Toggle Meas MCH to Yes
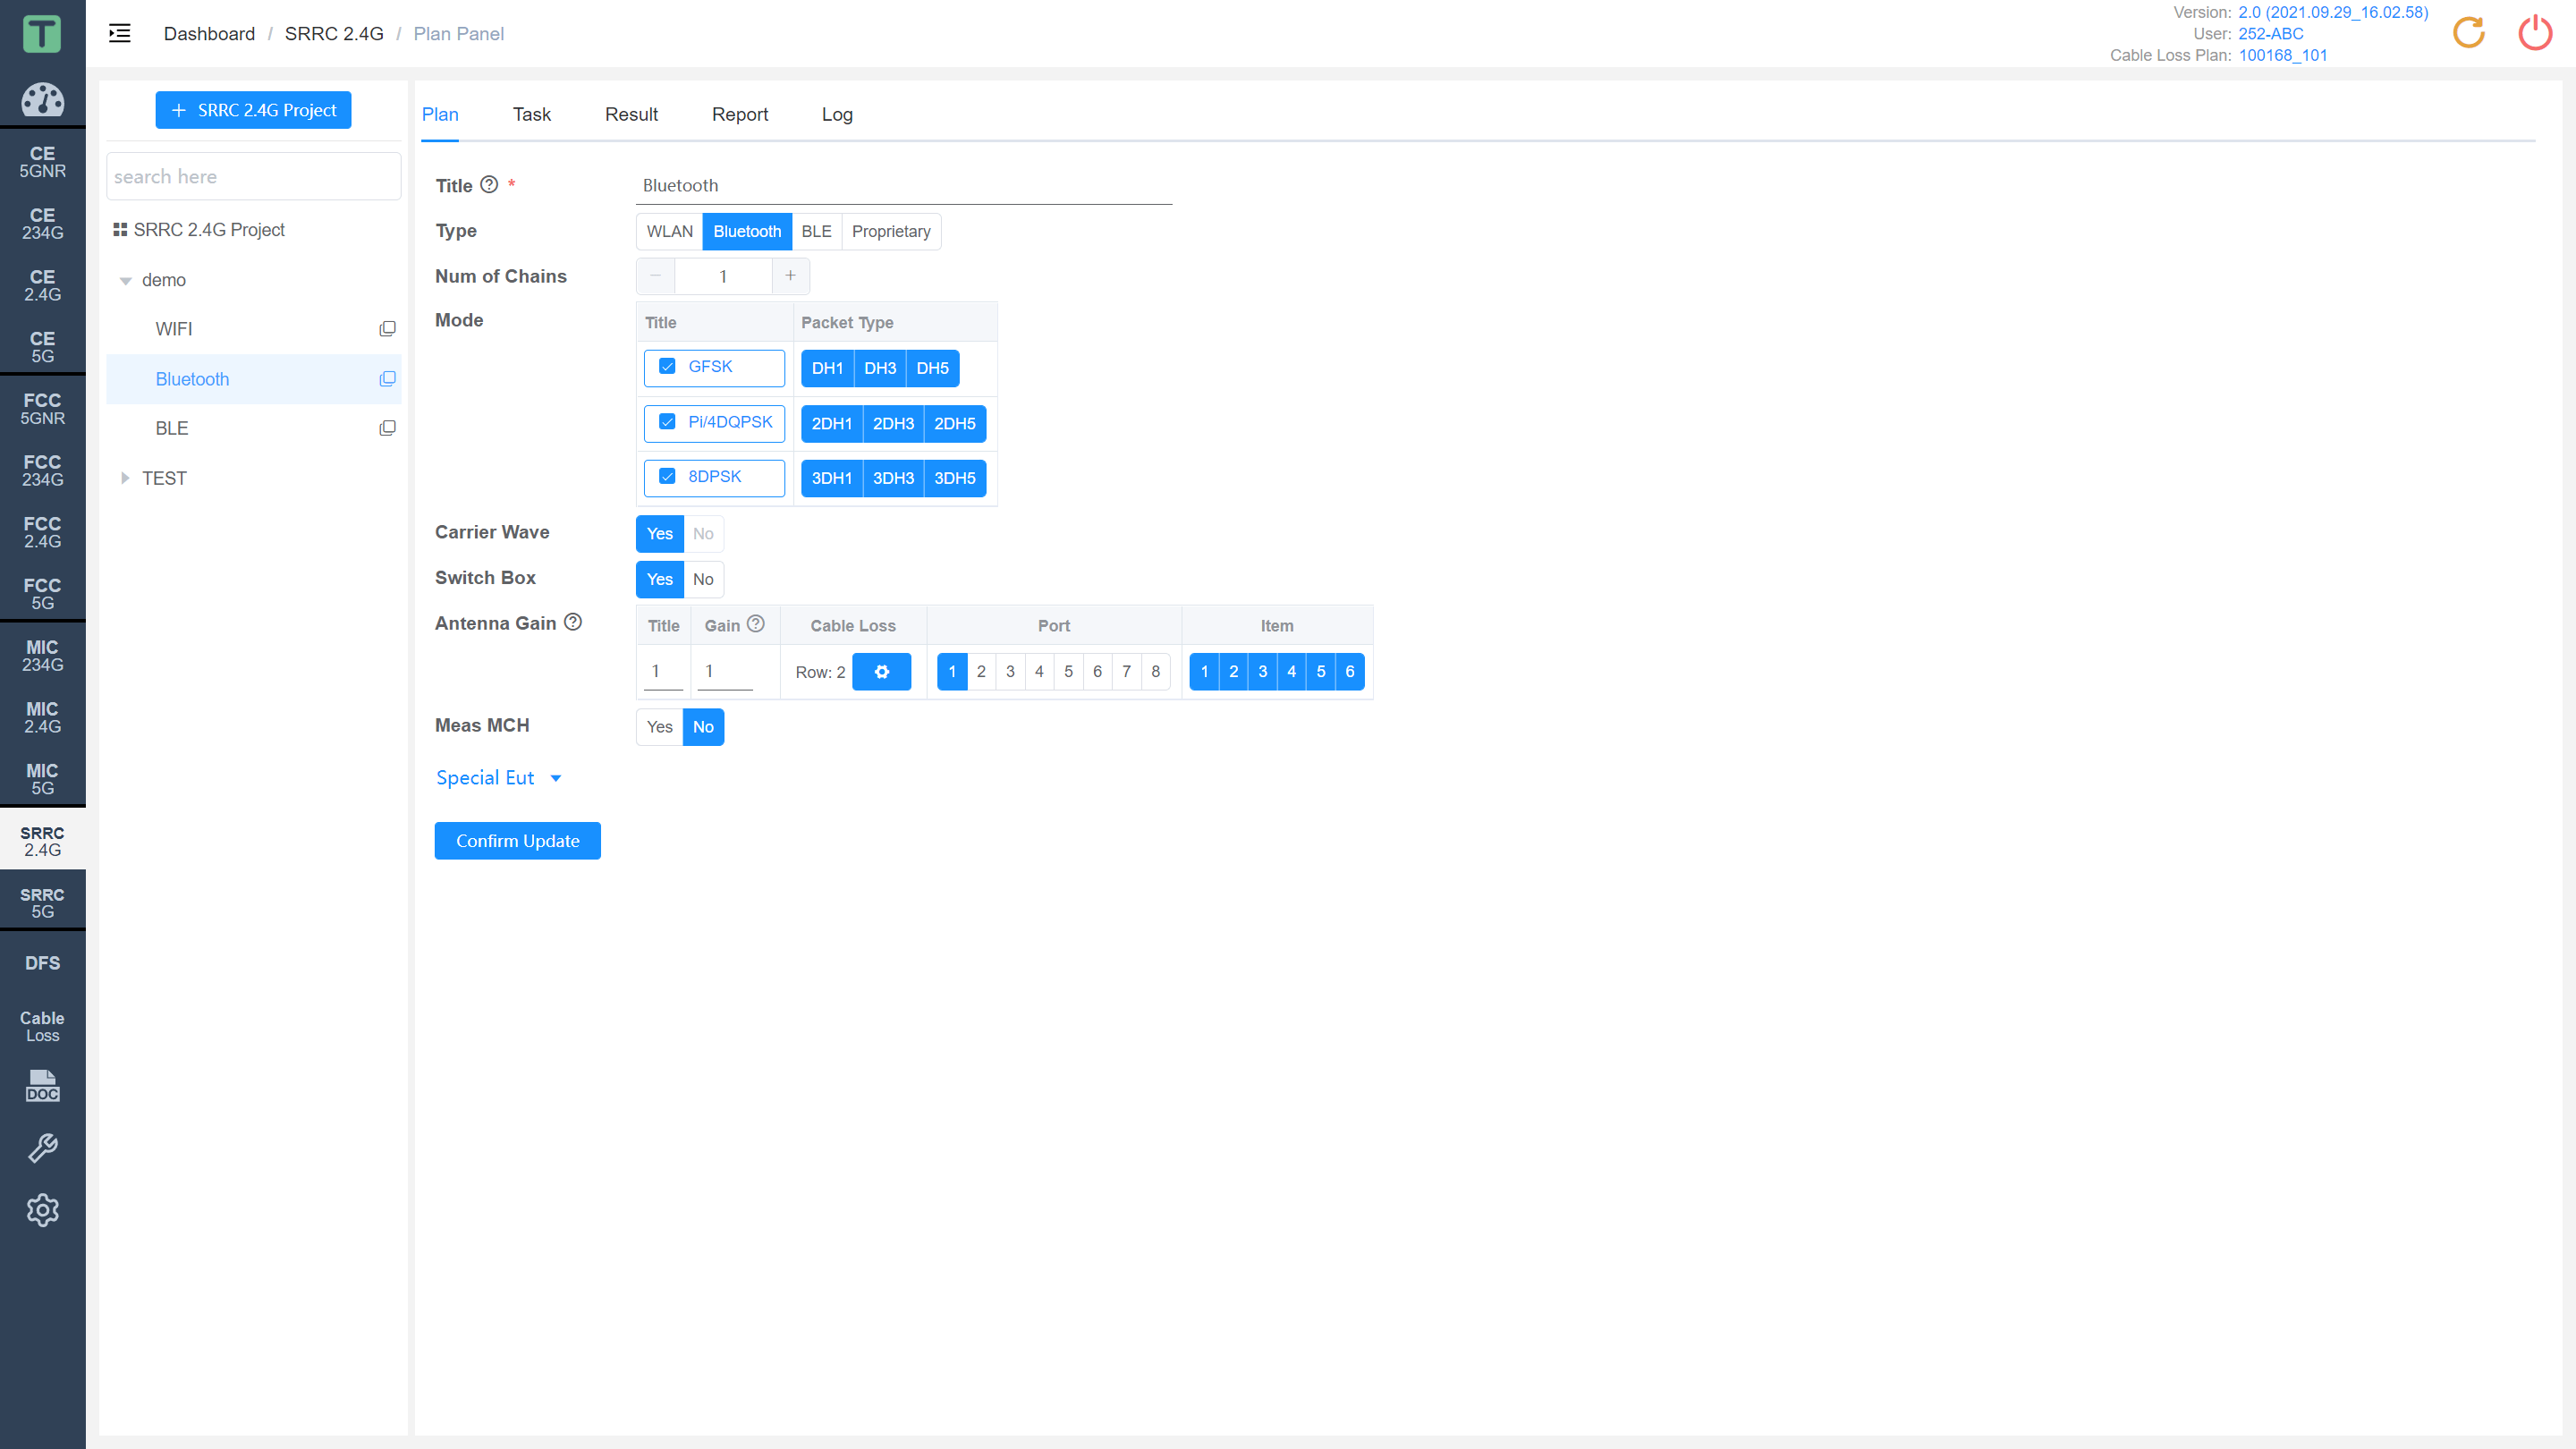This screenshot has height=1449, width=2576. (x=657, y=727)
